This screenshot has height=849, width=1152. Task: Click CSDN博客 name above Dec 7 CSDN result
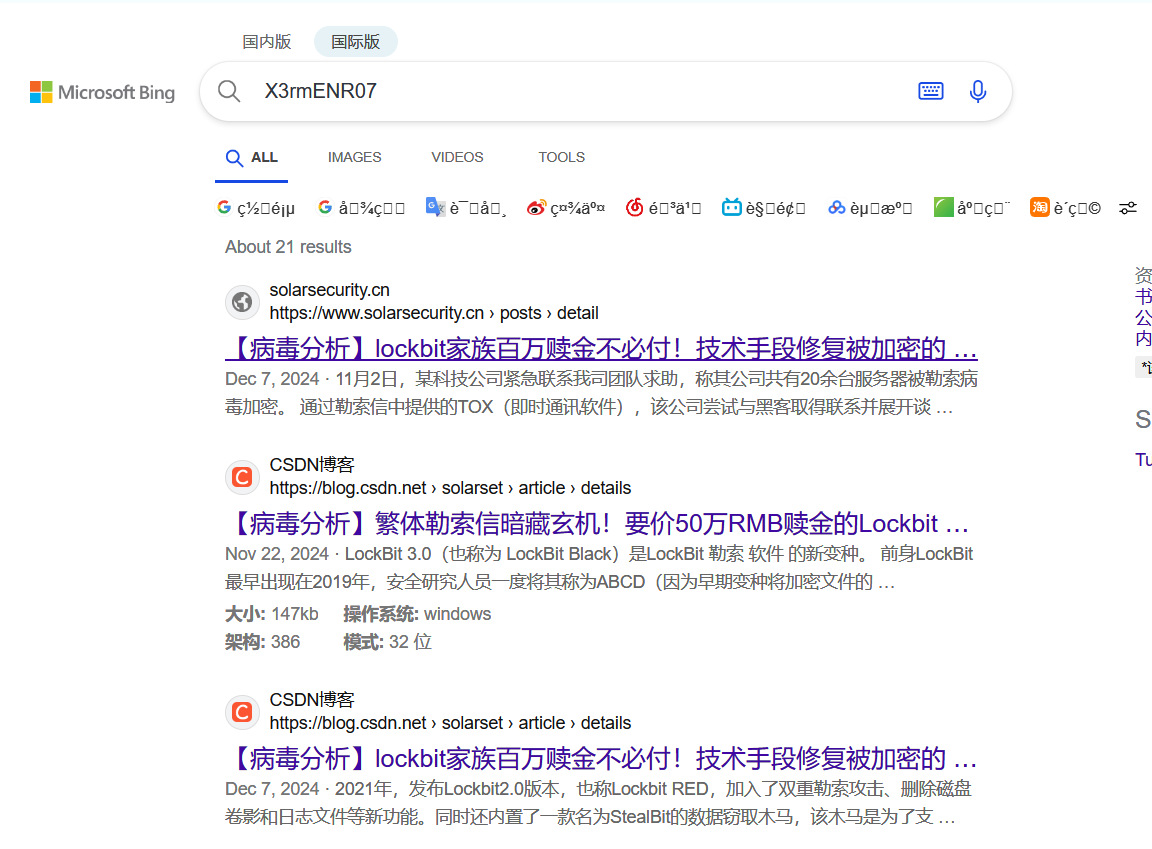coord(312,700)
